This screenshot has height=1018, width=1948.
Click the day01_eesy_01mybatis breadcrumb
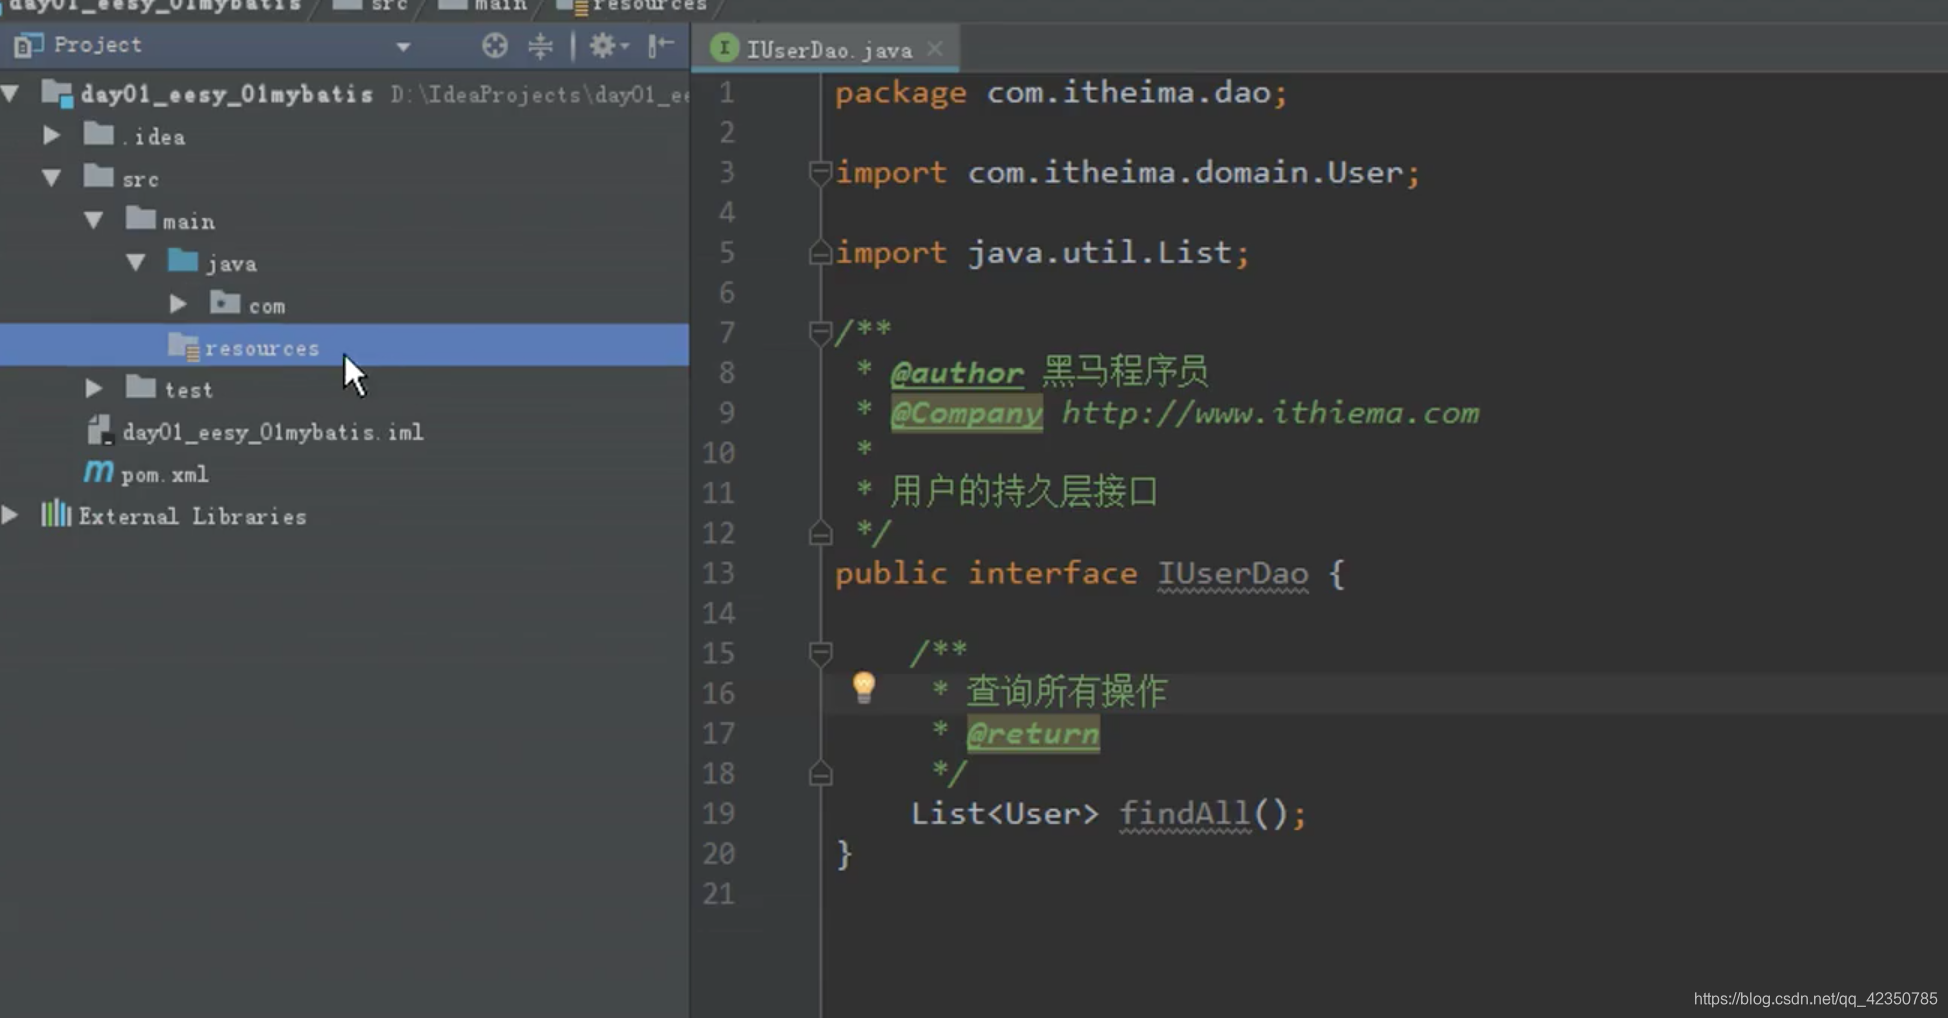[155, 5]
